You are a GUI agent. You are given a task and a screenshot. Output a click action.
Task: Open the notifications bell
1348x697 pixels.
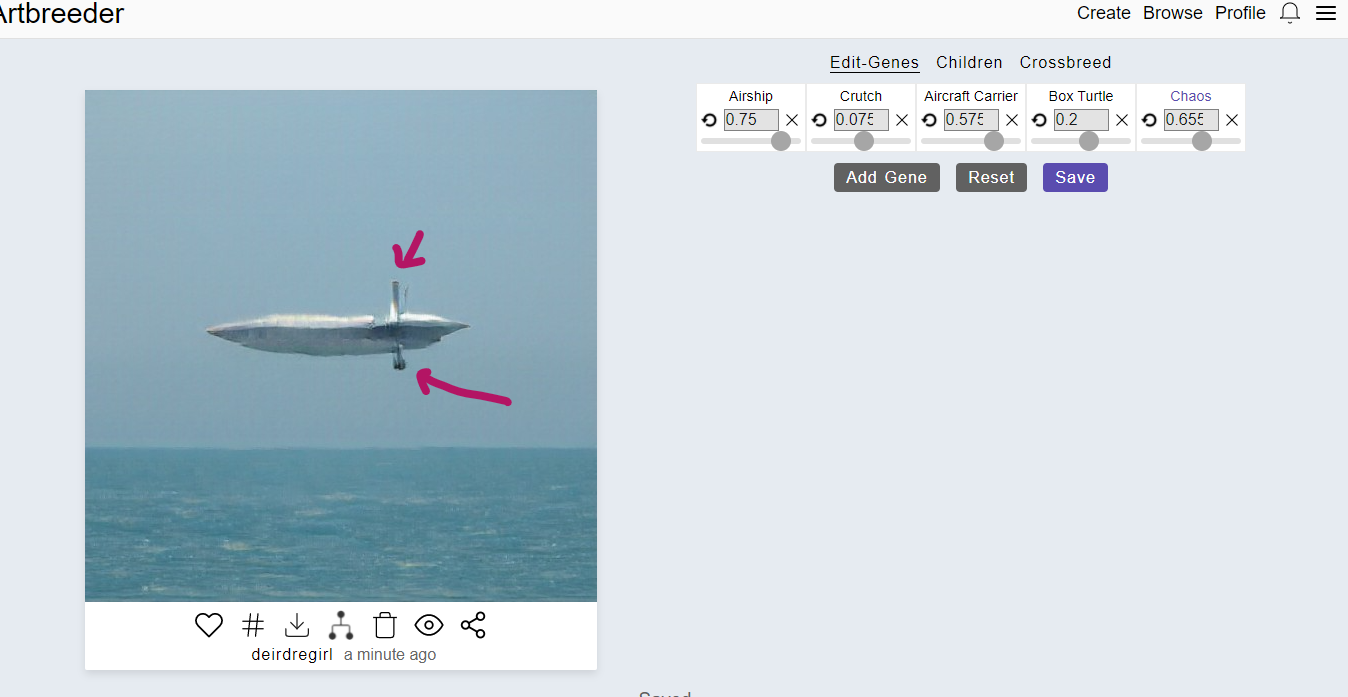(x=1290, y=13)
